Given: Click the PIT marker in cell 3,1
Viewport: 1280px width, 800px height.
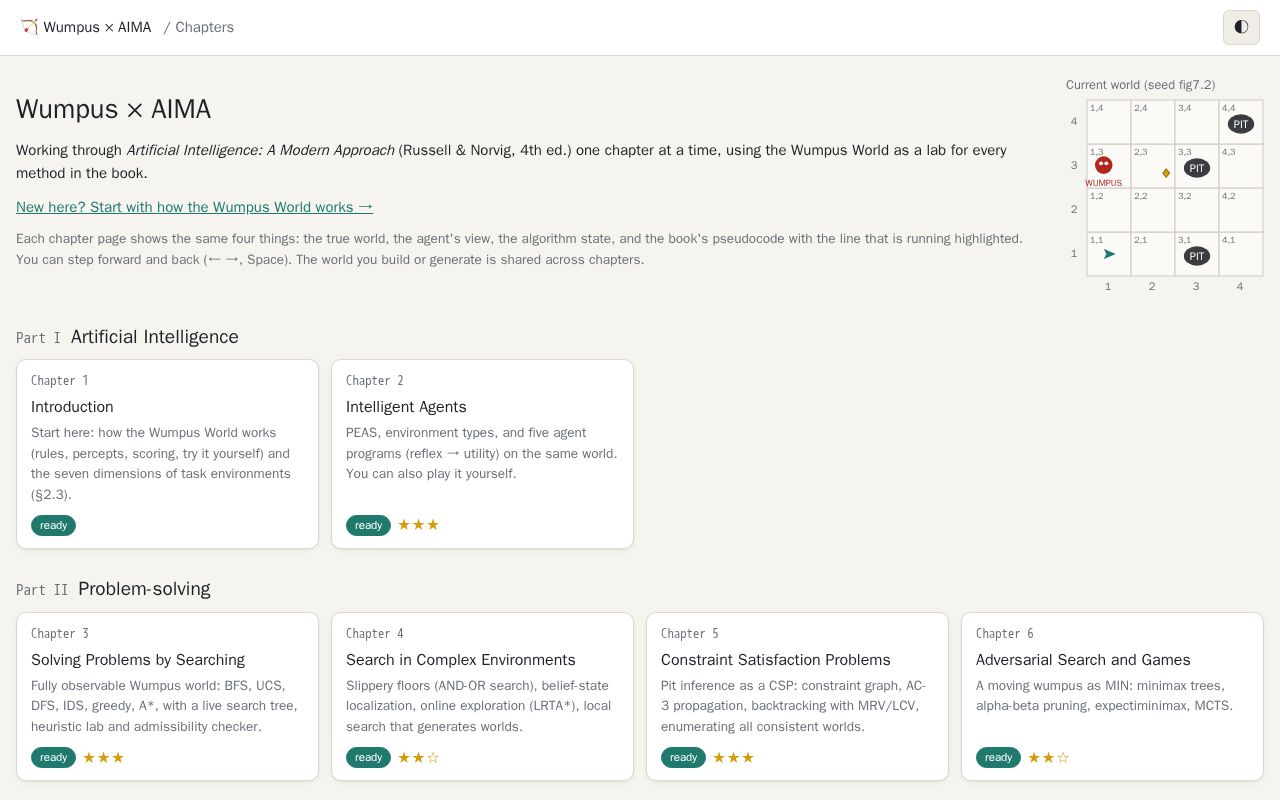Looking at the screenshot, I should point(1197,256).
